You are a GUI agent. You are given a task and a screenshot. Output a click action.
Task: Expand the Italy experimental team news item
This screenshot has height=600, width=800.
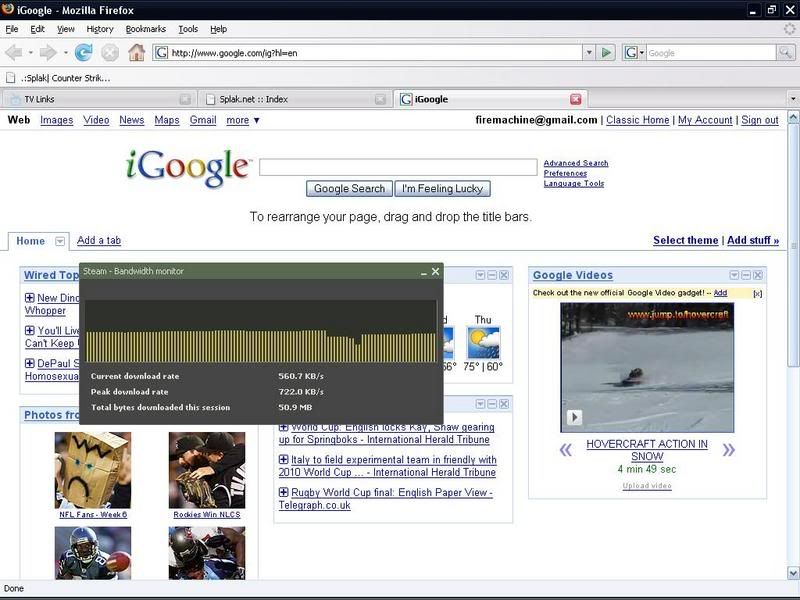284,460
